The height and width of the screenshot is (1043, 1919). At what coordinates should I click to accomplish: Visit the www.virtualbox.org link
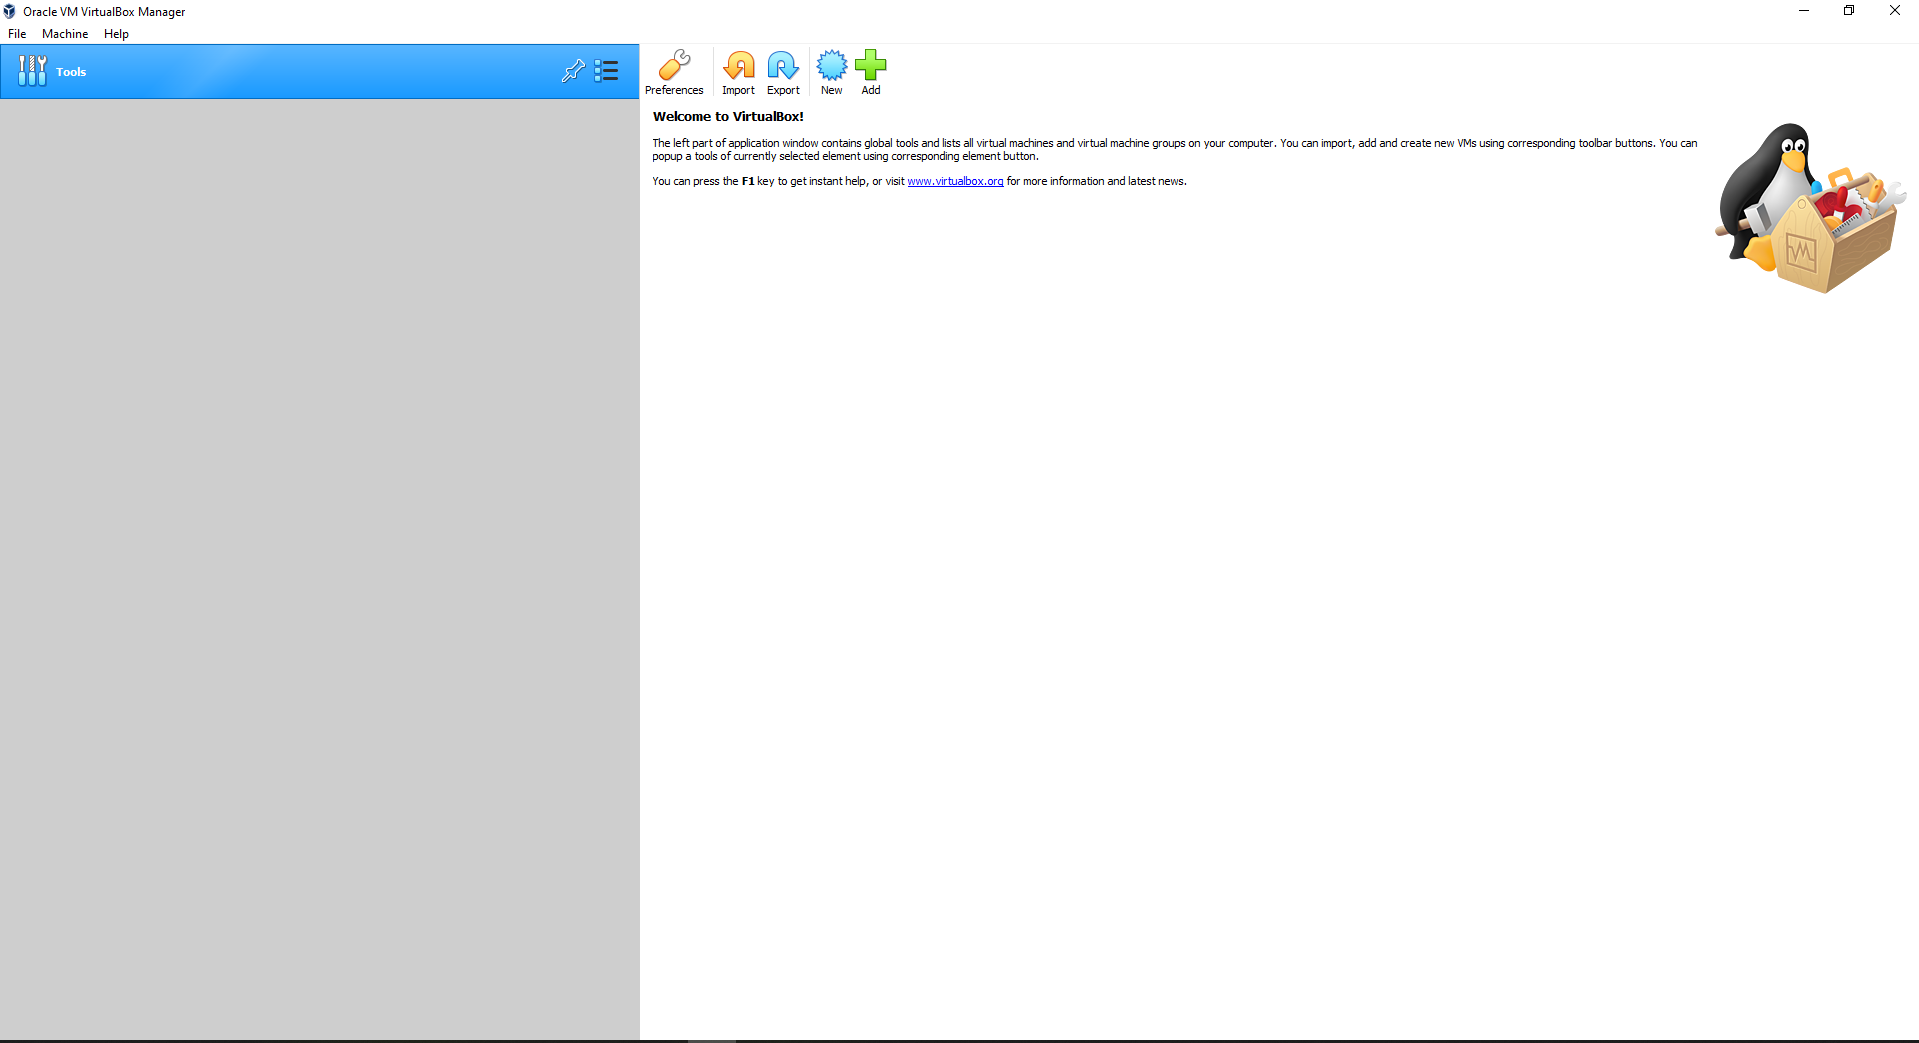(955, 181)
